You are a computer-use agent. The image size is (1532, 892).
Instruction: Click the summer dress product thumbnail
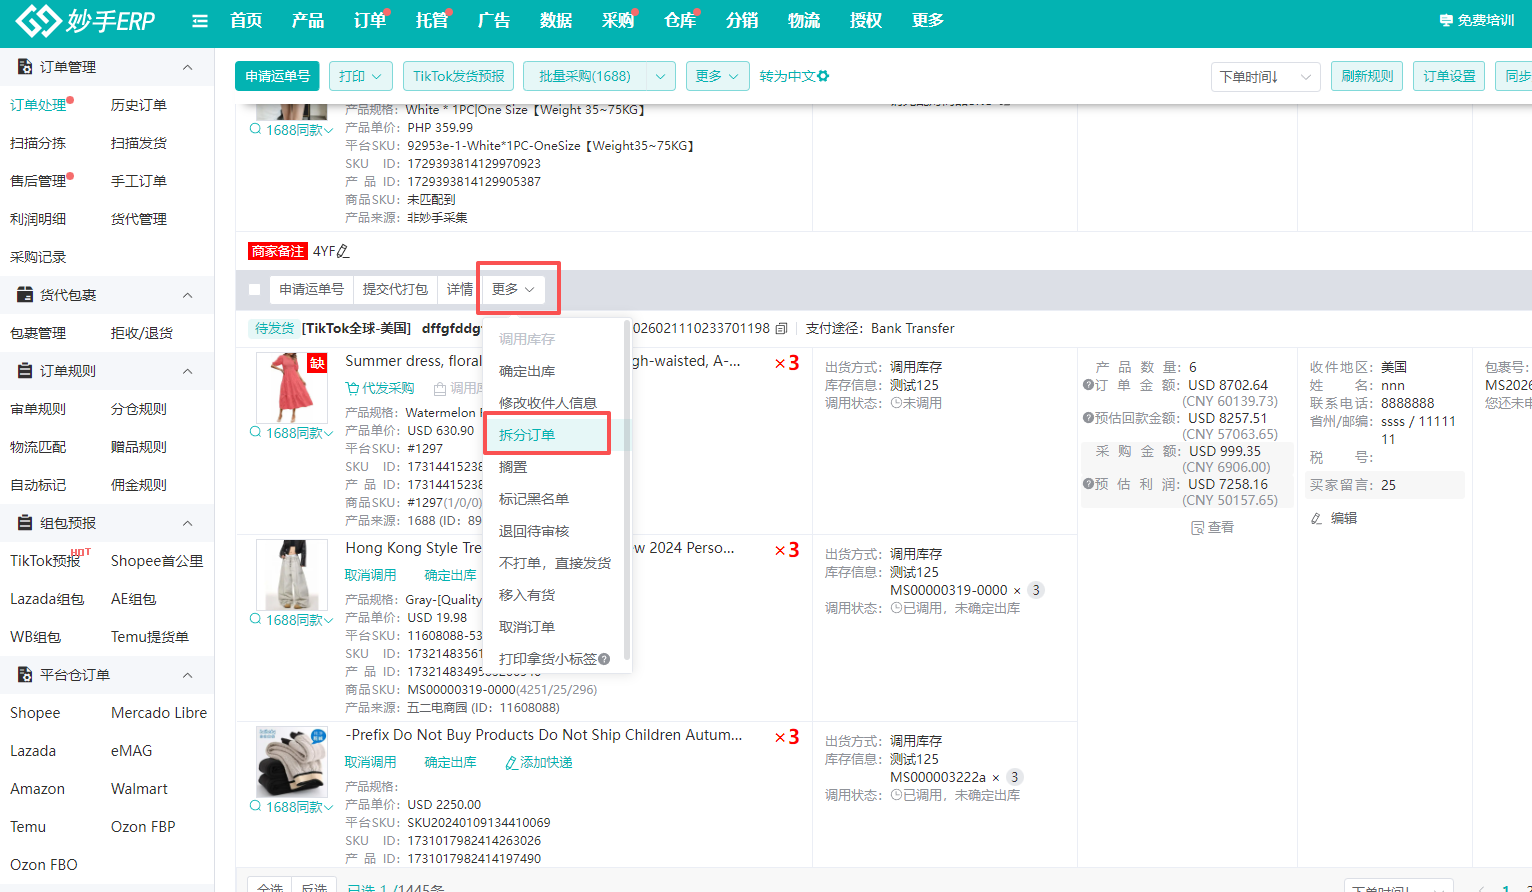(x=291, y=387)
